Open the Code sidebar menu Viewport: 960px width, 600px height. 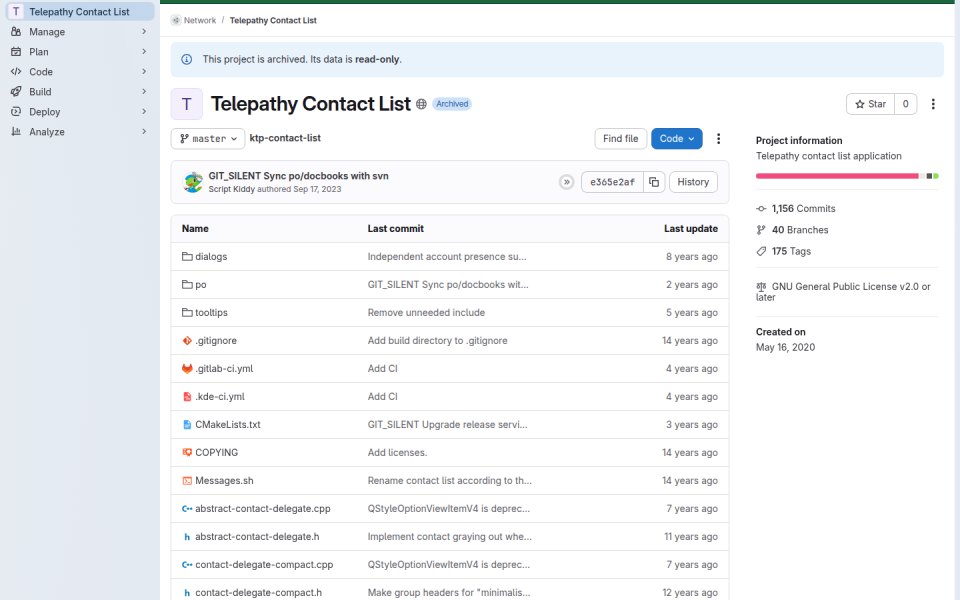pyautogui.click(x=80, y=72)
